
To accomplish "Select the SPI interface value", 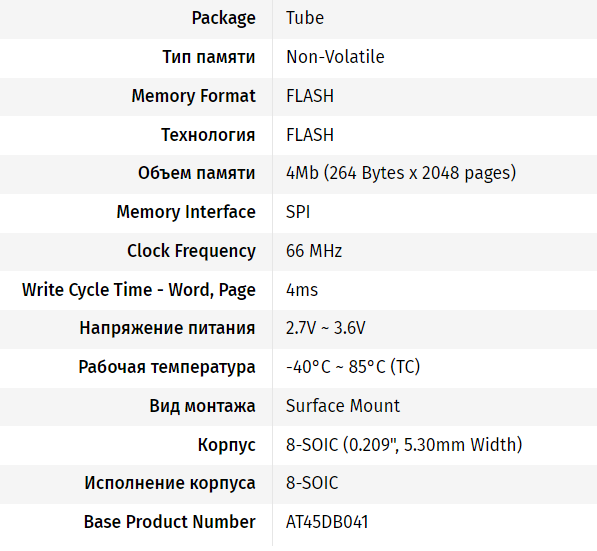I will coord(298,212).
